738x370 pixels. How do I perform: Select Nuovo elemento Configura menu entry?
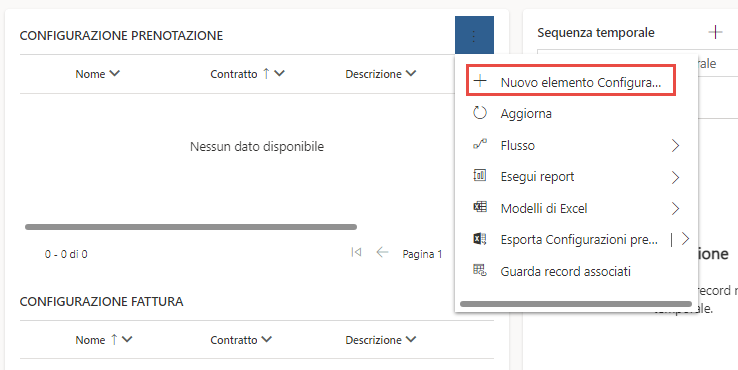point(571,81)
